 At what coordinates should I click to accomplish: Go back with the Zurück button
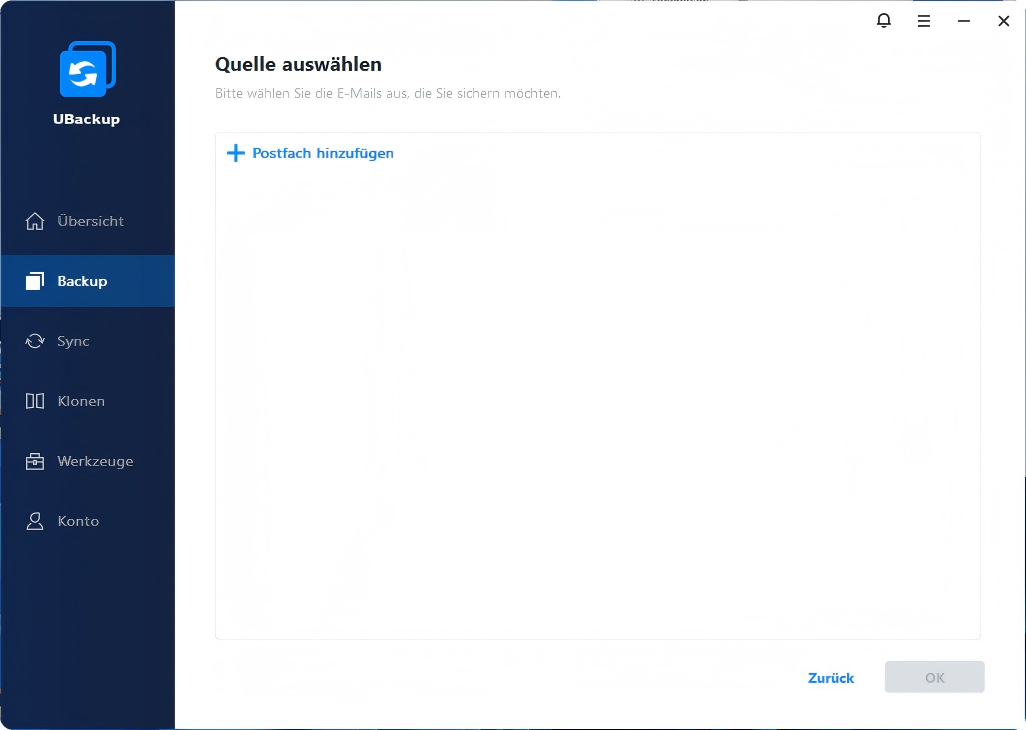[x=830, y=678]
